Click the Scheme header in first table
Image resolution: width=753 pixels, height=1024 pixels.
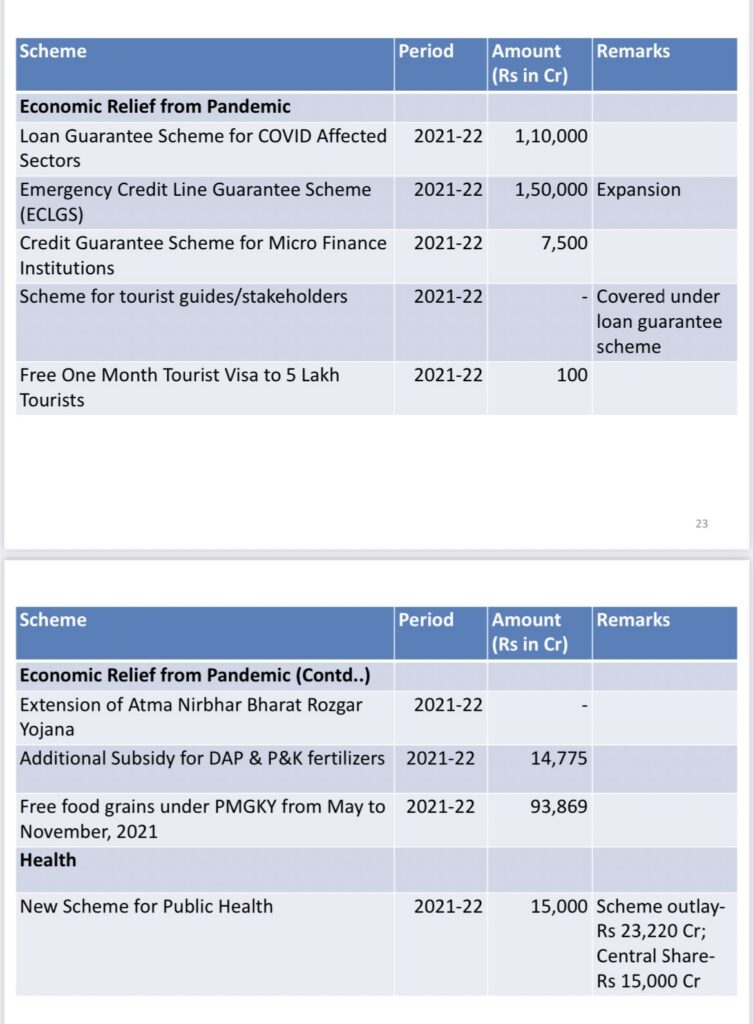53,51
